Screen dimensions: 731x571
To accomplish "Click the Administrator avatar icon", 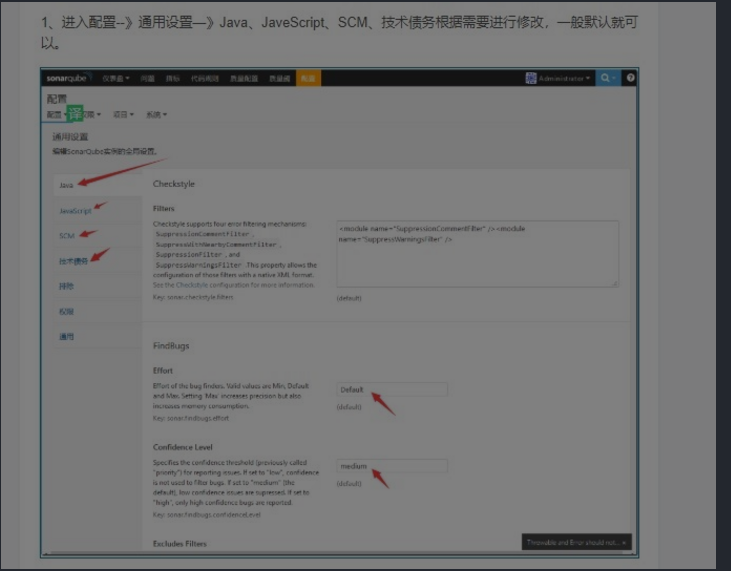I will pyautogui.click(x=531, y=78).
